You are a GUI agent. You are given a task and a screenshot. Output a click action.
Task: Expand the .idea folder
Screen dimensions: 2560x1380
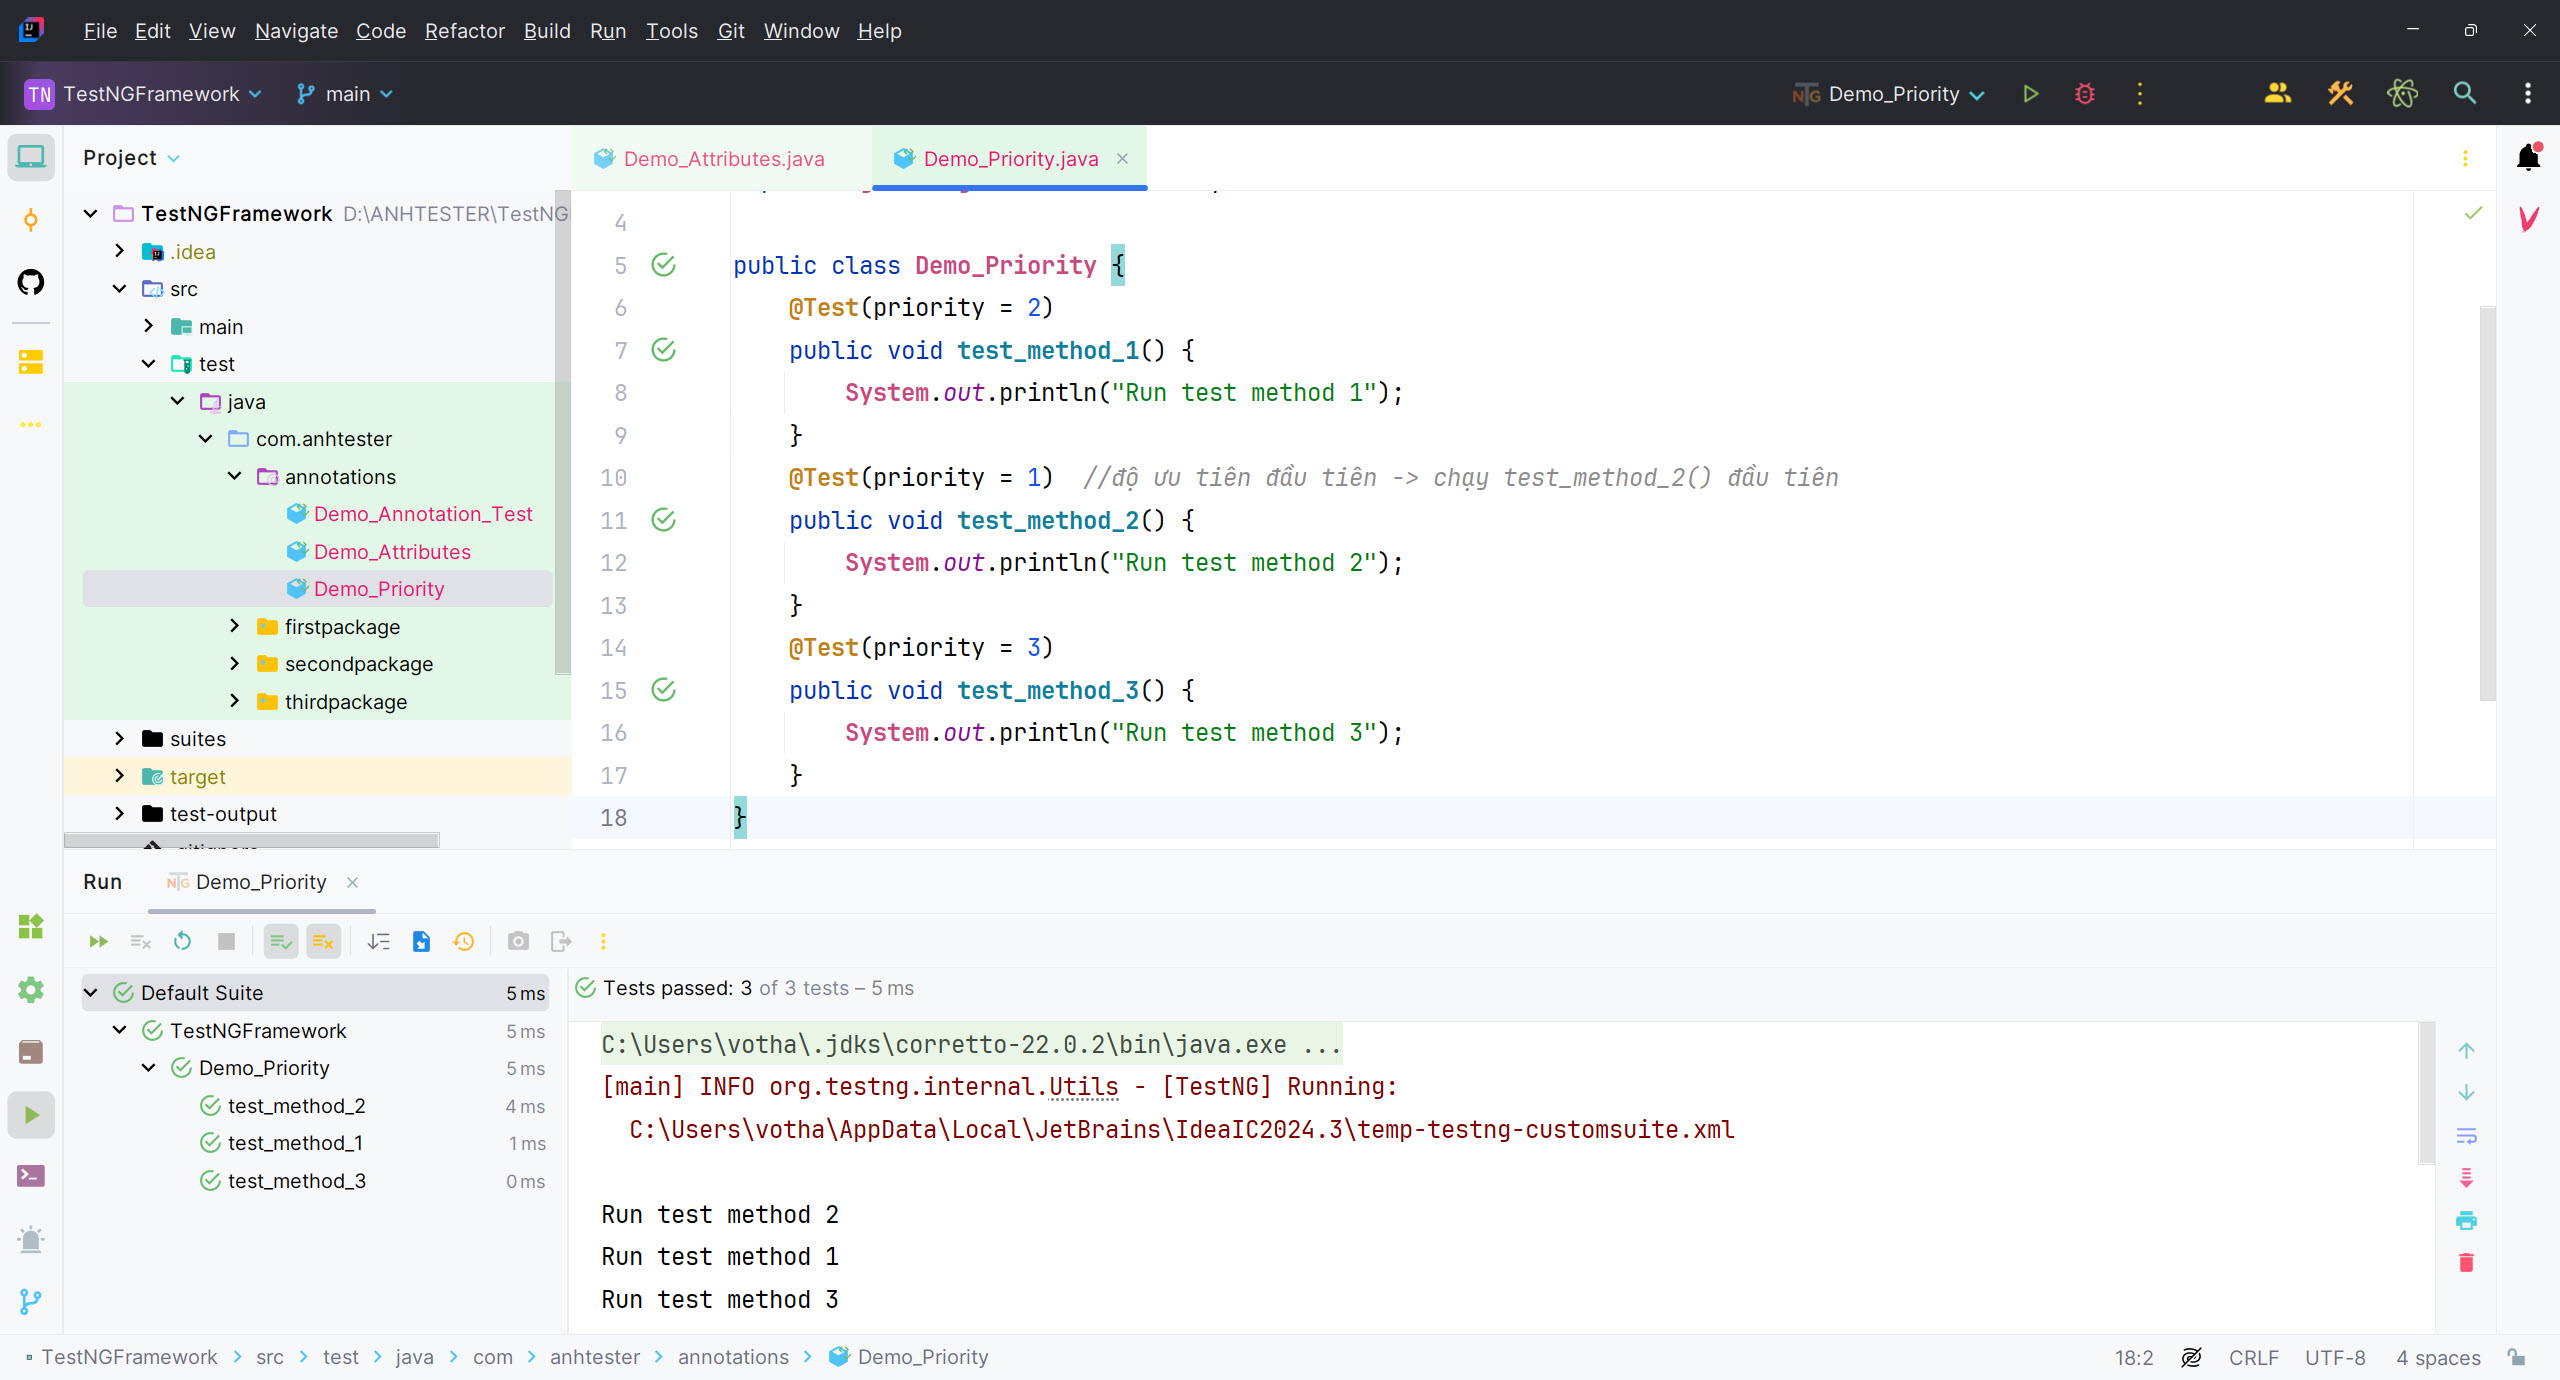(x=119, y=251)
